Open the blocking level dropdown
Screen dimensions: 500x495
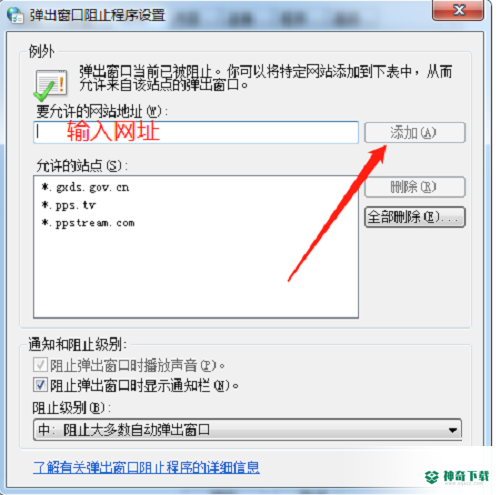click(247, 430)
